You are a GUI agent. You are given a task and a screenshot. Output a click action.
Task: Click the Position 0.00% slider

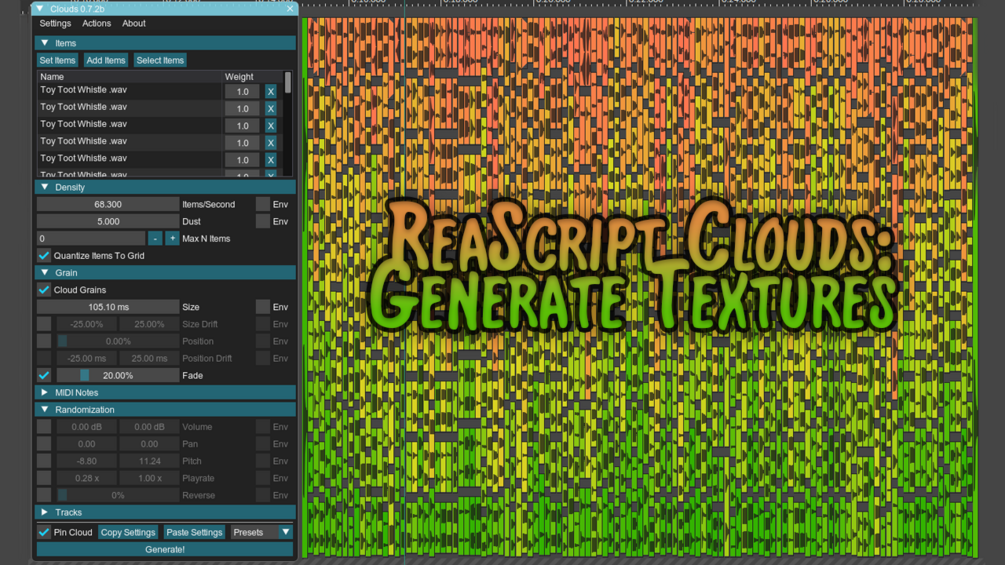point(118,341)
